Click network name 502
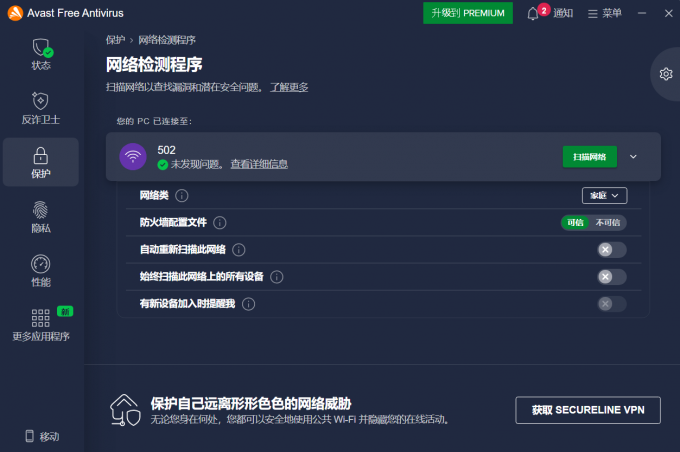The width and height of the screenshot is (680, 452). (x=167, y=150)
